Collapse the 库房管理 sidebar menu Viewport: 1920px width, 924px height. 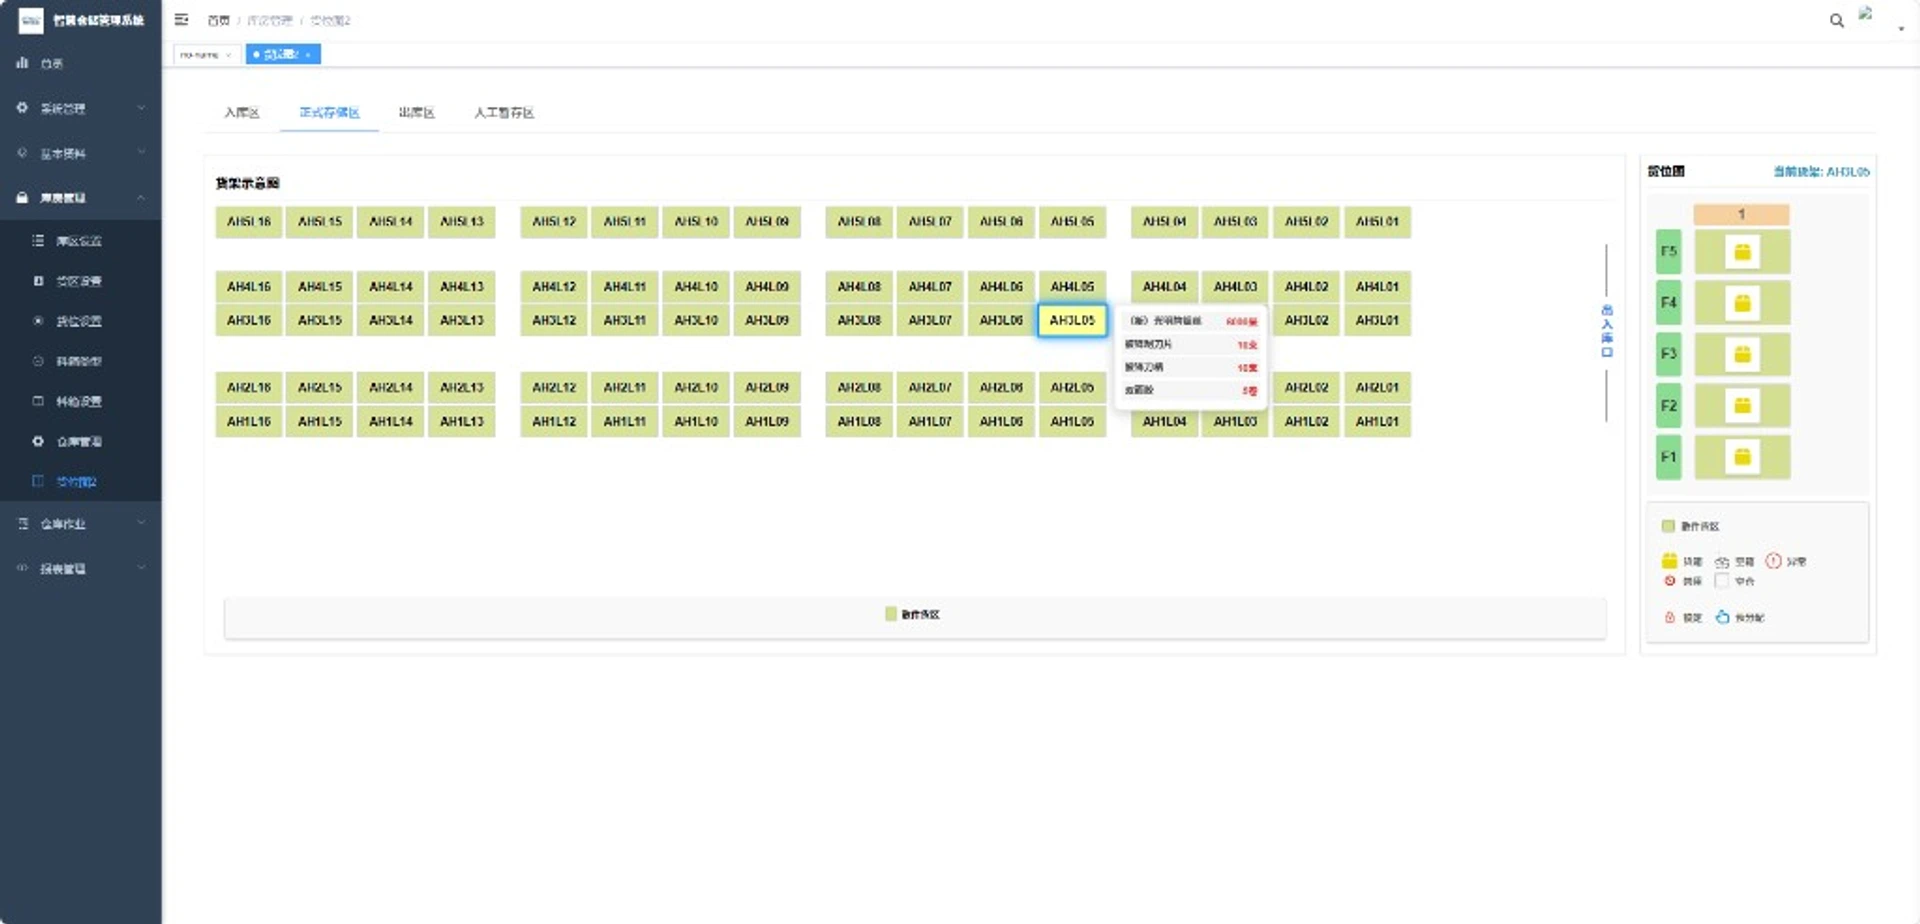[81, 198]
